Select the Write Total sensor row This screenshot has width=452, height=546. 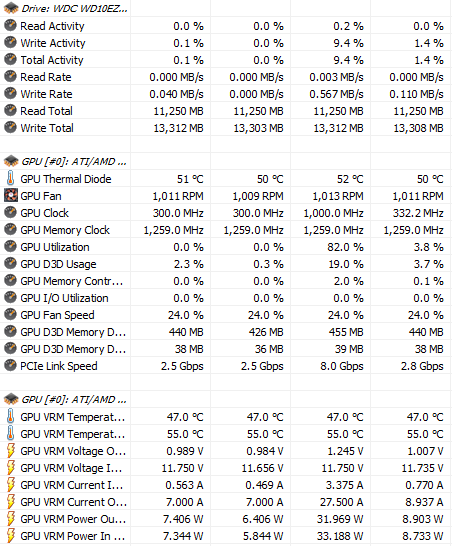click(x=226, y=128)
